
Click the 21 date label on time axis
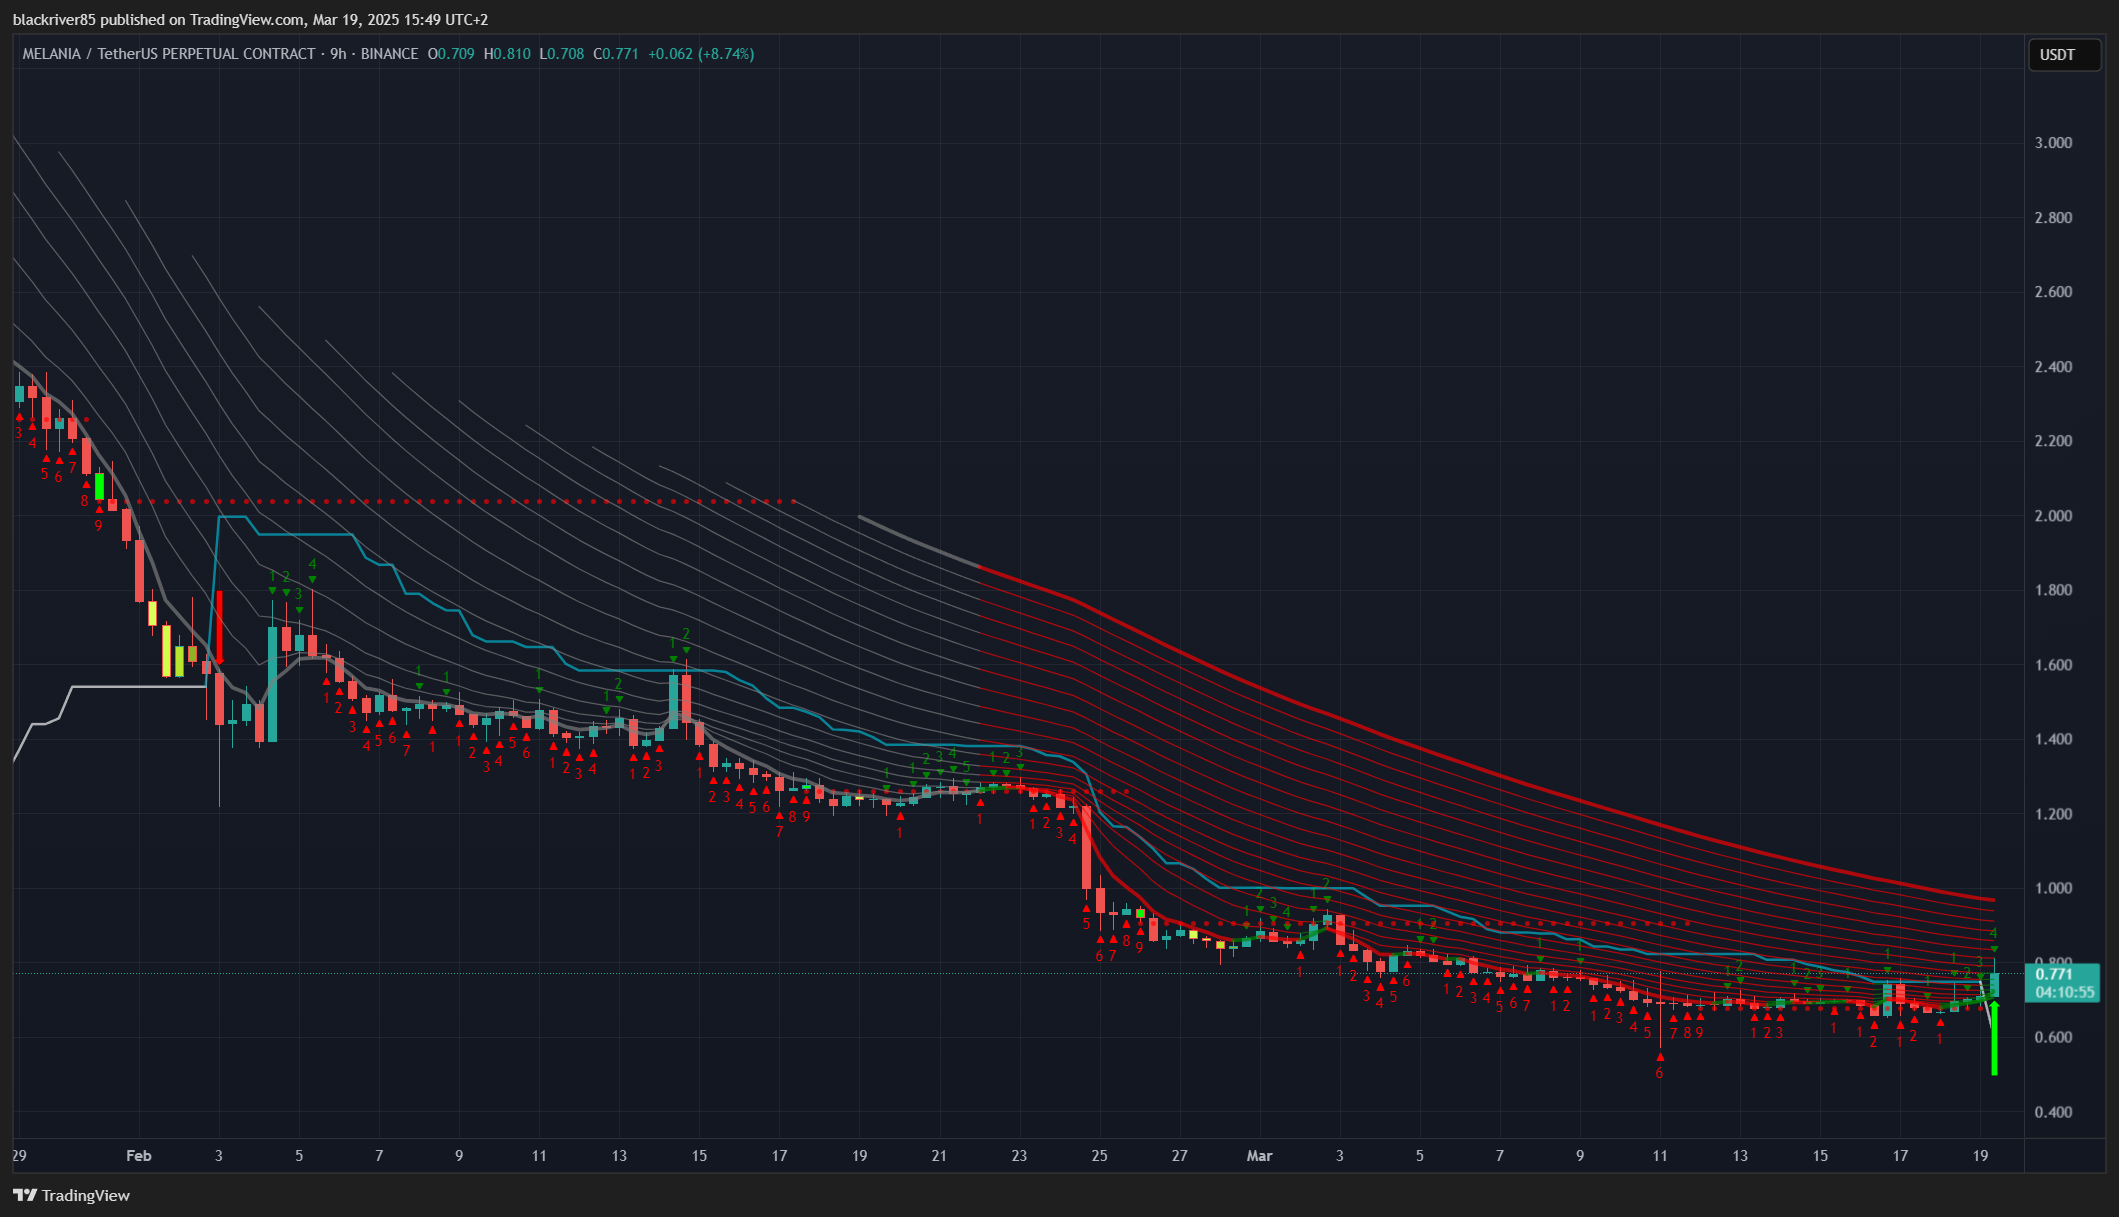(939, 1156)
